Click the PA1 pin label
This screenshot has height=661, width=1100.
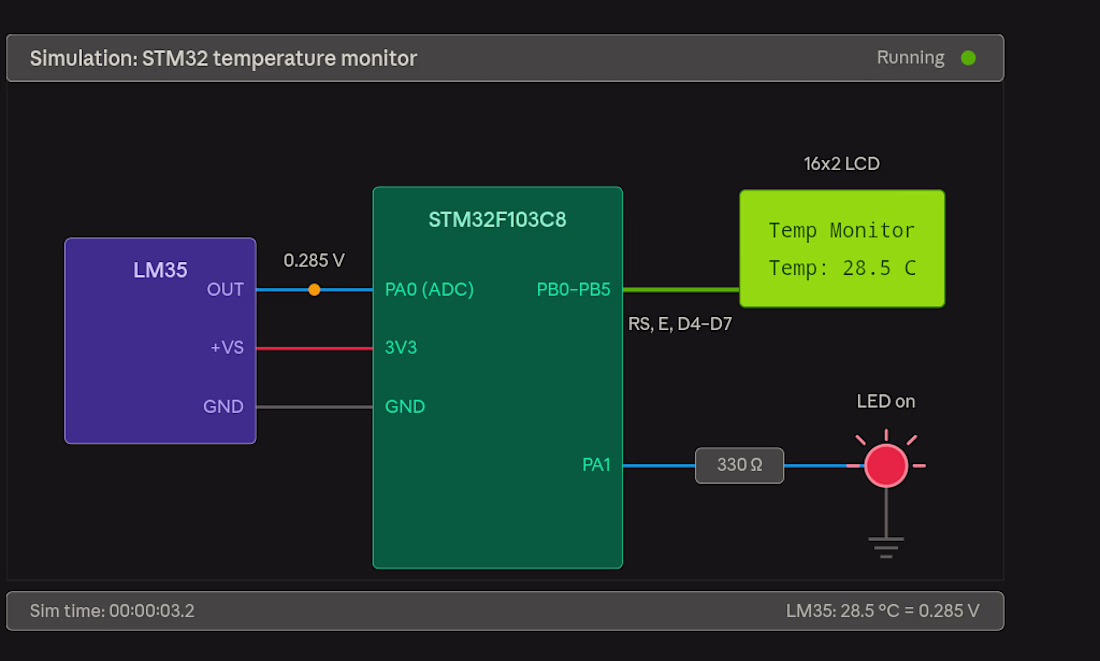[596, 465]
